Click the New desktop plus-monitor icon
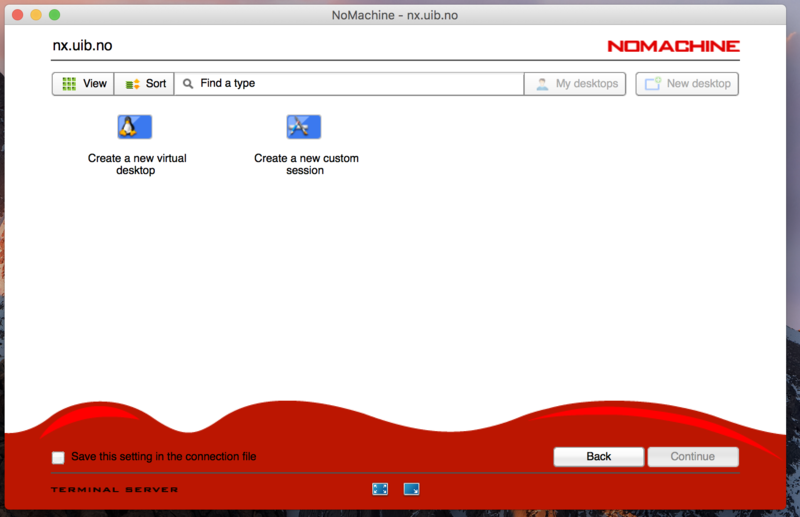 [652, 84]
